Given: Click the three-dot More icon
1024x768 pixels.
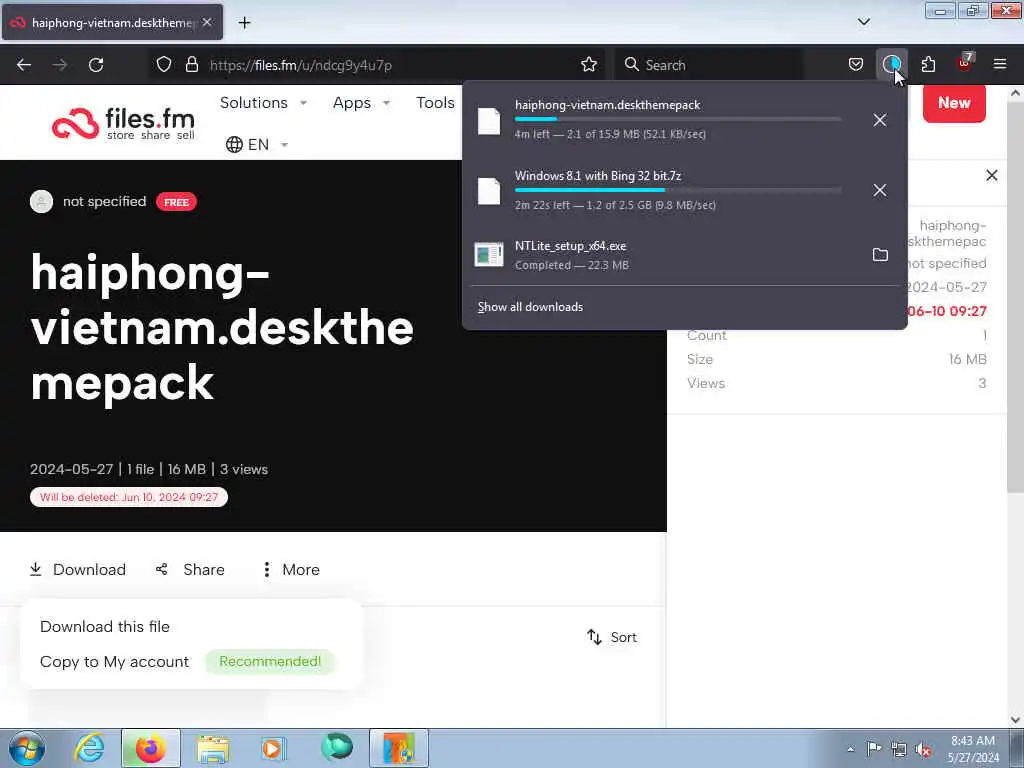Looking at the screenshot, I should [x=266, y=569].
